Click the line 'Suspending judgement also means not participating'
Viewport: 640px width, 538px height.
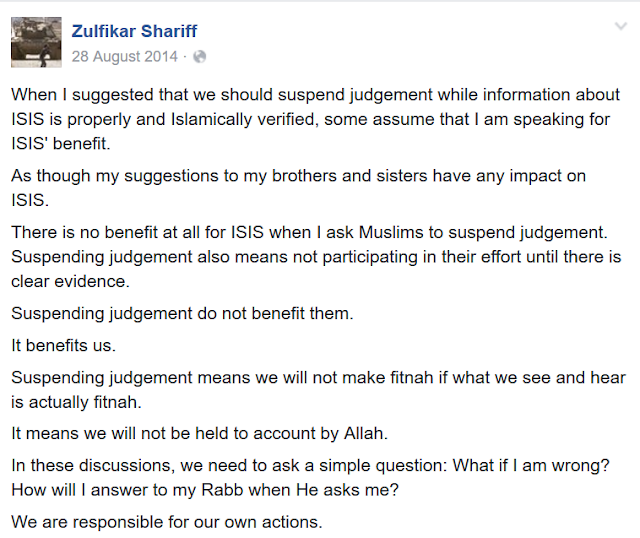pyautogui.click(x=316, y=257)
